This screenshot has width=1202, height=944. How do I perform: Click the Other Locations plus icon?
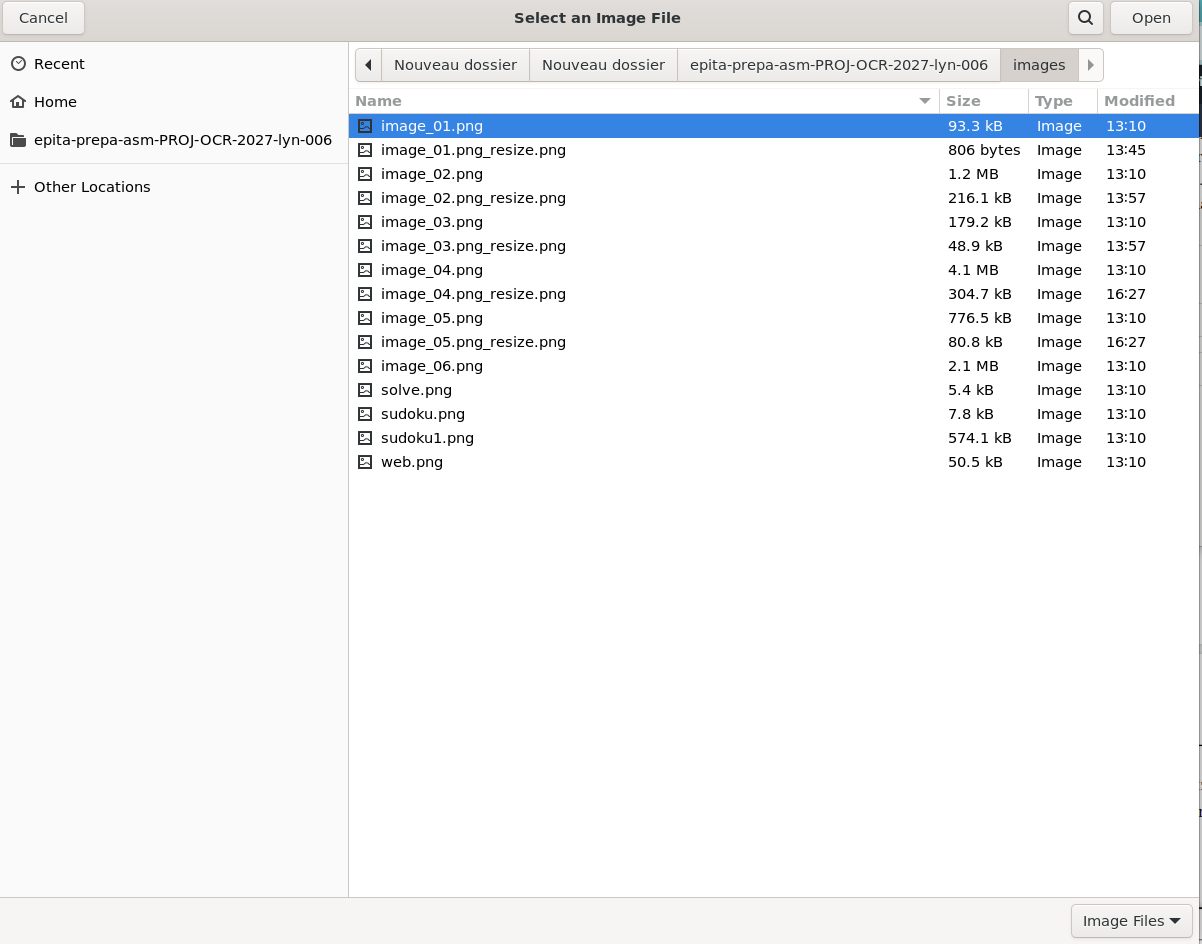[19, 186]
